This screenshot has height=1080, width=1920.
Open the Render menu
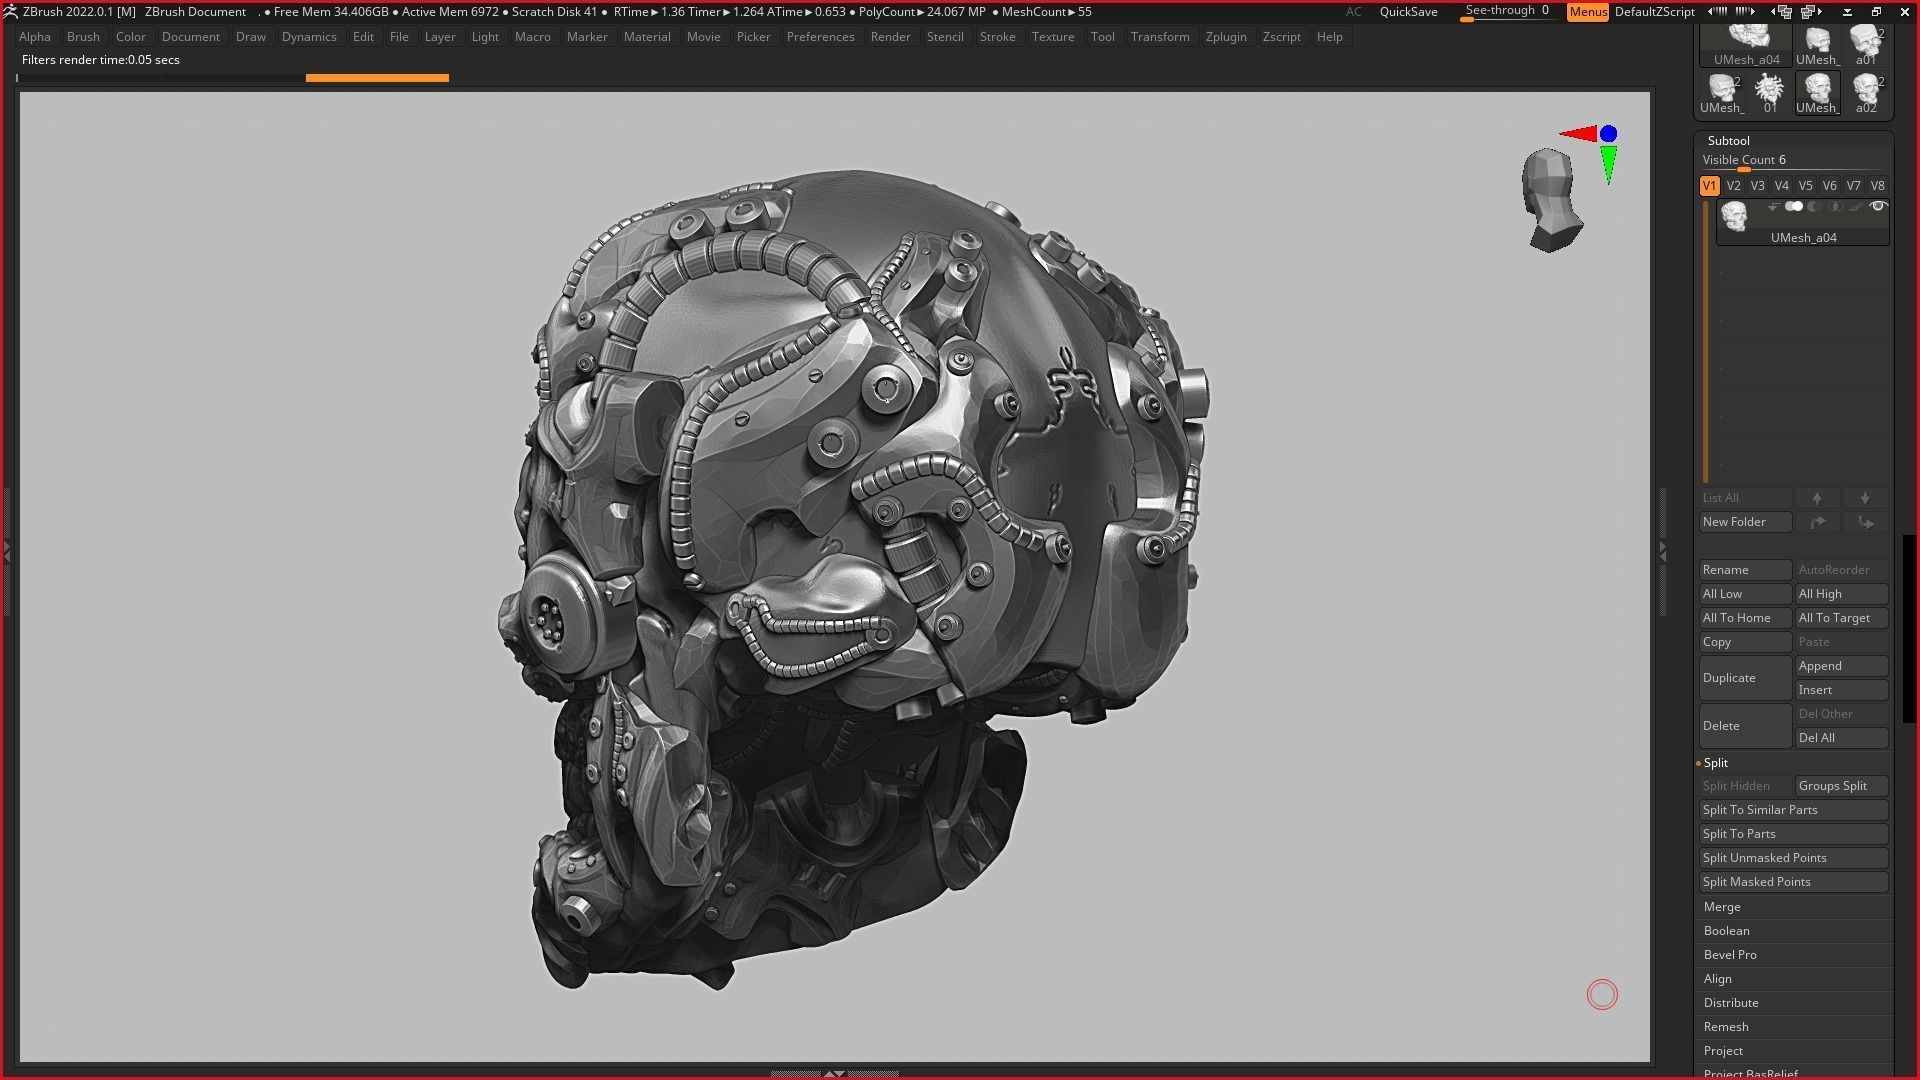[890, 37]
